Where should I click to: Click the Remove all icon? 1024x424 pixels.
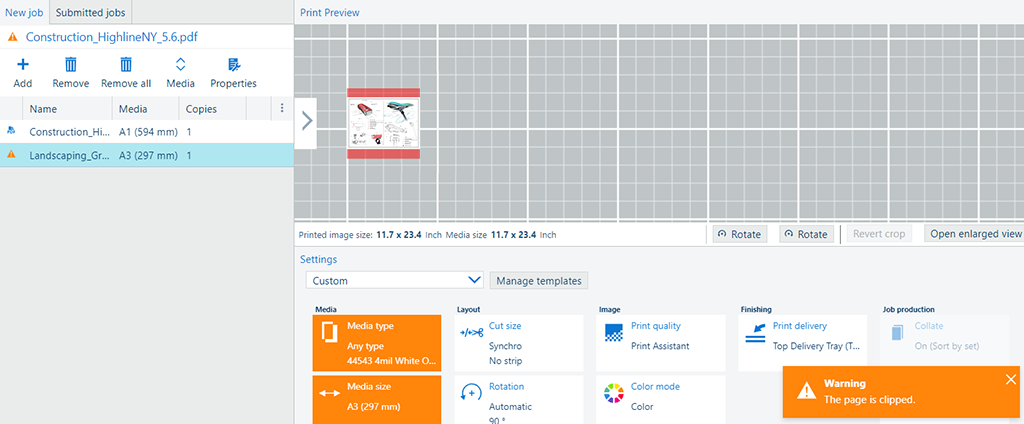pos(126,66)
